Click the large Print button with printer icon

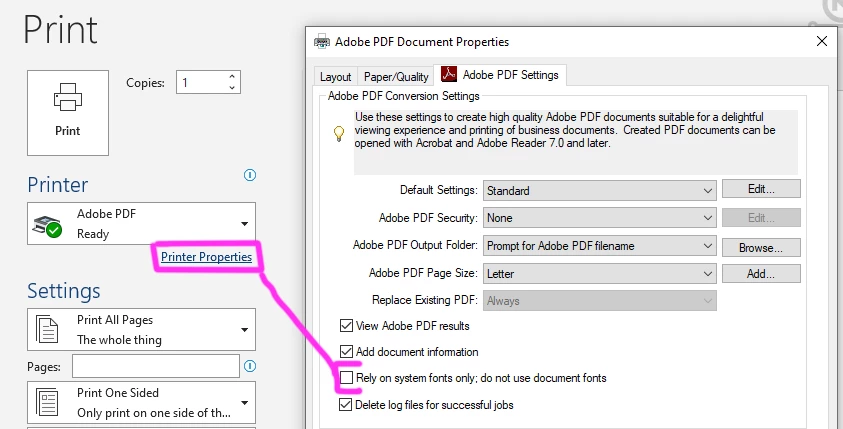click(68, 113)
